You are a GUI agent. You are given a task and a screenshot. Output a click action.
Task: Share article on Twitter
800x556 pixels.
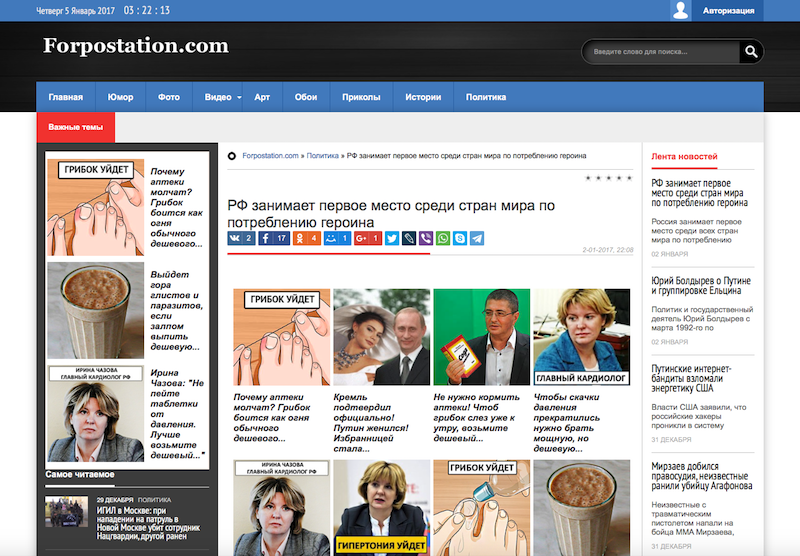pyautogui.click(x=392, y=239)
